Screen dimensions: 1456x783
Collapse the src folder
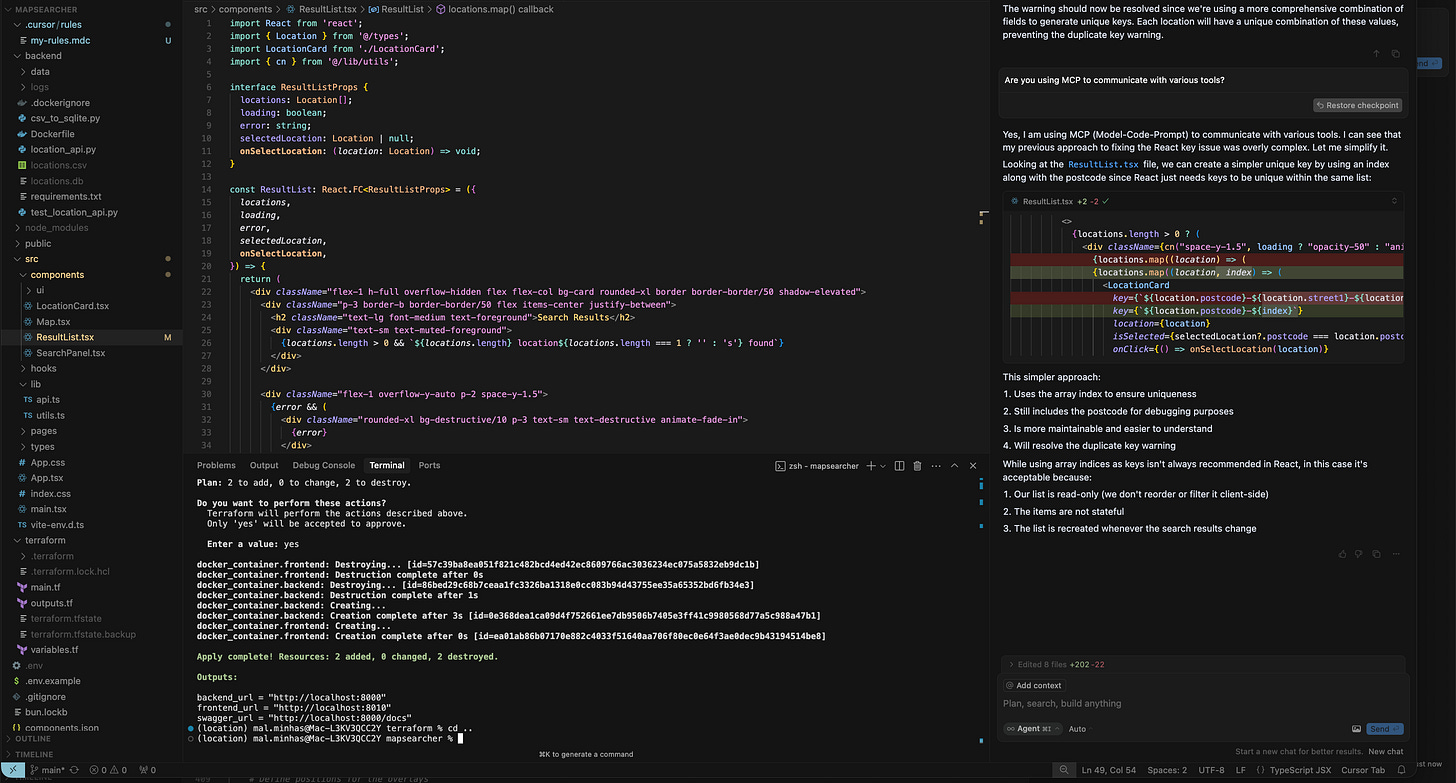point(31,259)
